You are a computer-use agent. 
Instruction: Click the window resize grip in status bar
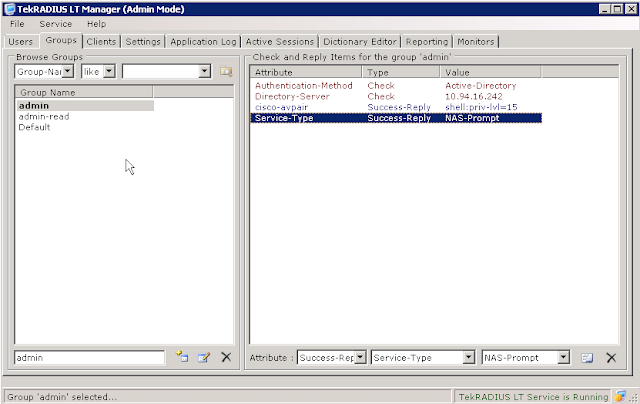point(633,397)
